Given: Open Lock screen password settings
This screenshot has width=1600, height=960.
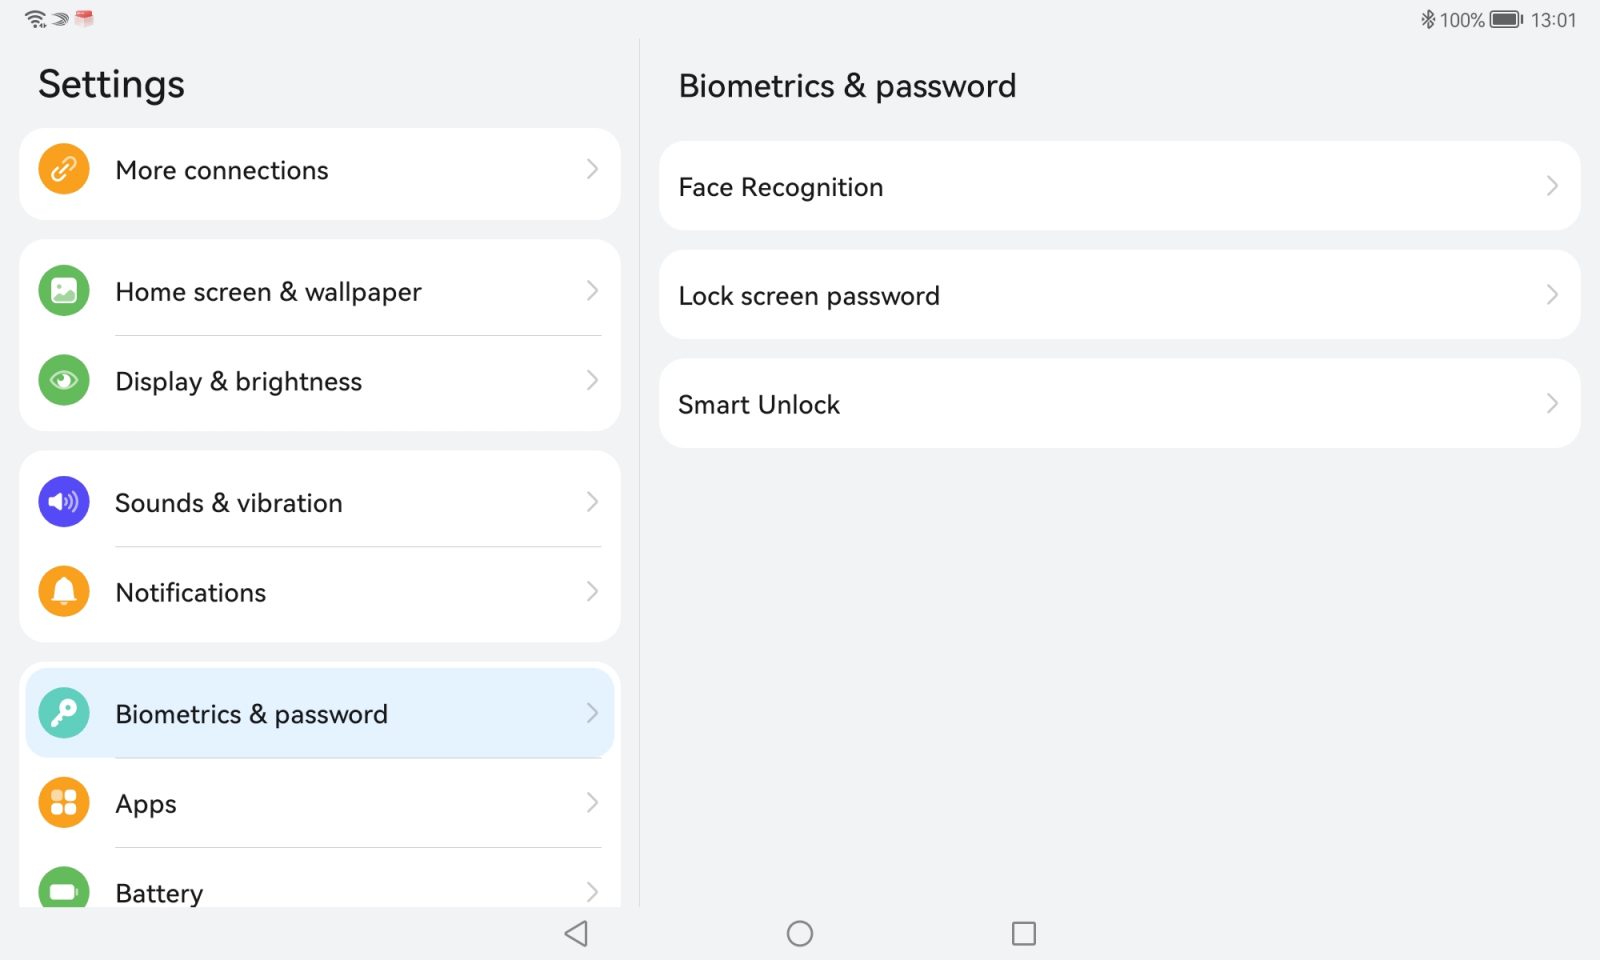Looking at the screenshot, I should click(x=1120, y=295).
